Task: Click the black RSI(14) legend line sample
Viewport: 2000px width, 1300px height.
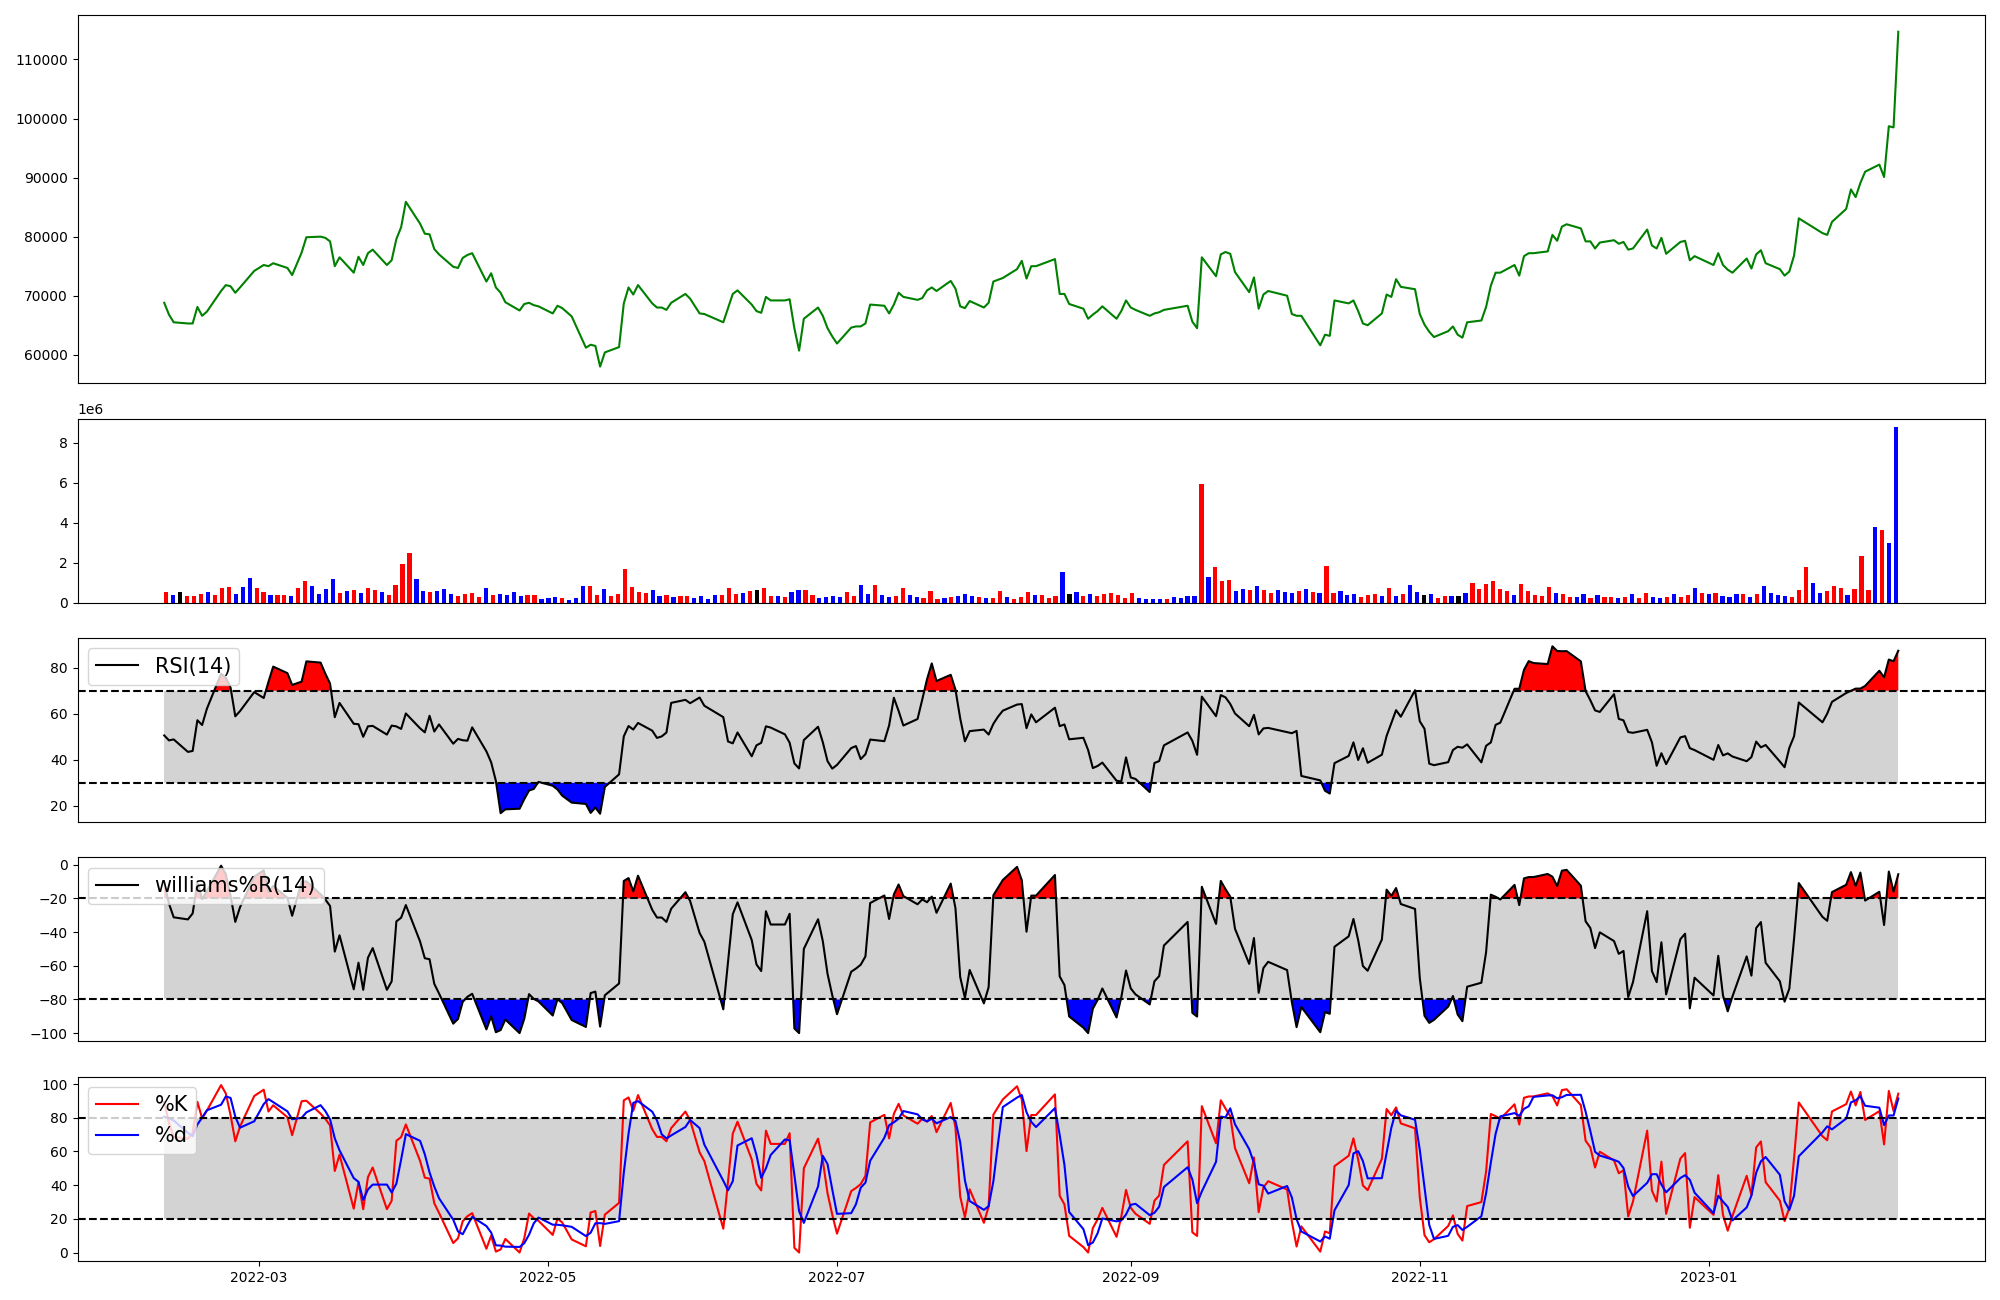Action: 117,666
